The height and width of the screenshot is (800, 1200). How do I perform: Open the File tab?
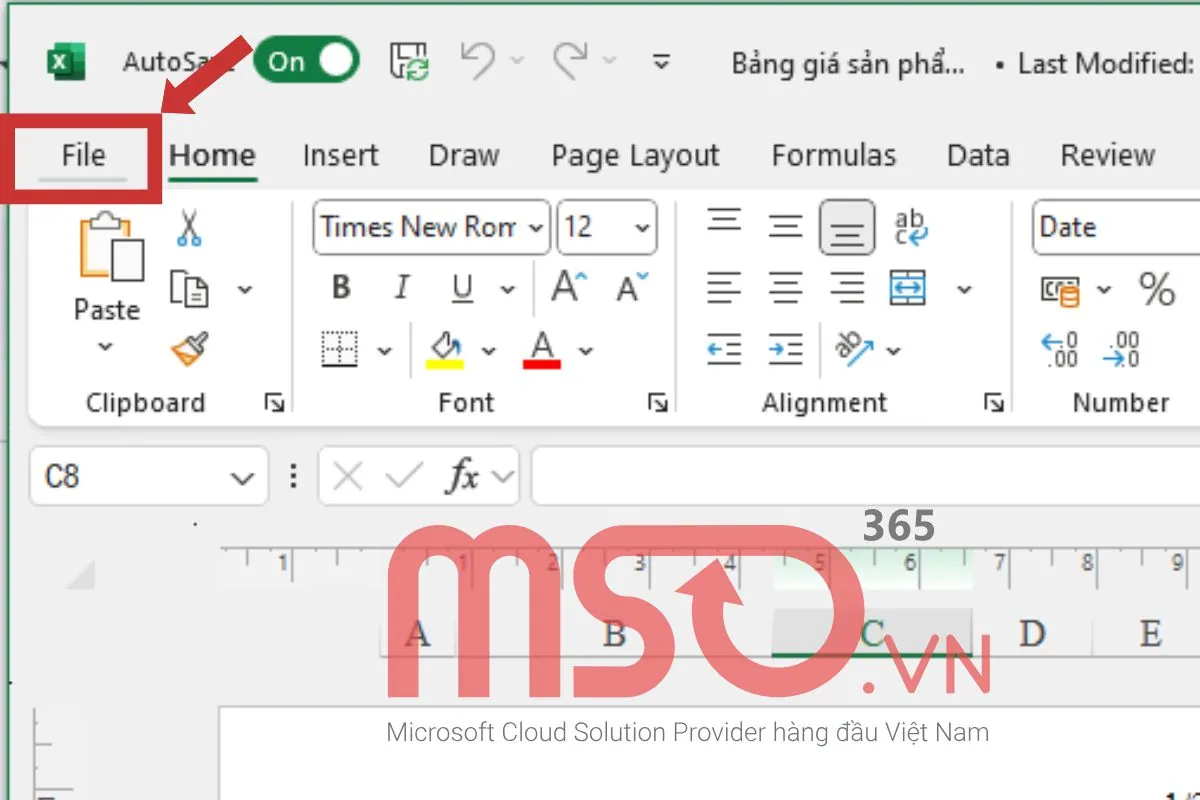point(83,156)
